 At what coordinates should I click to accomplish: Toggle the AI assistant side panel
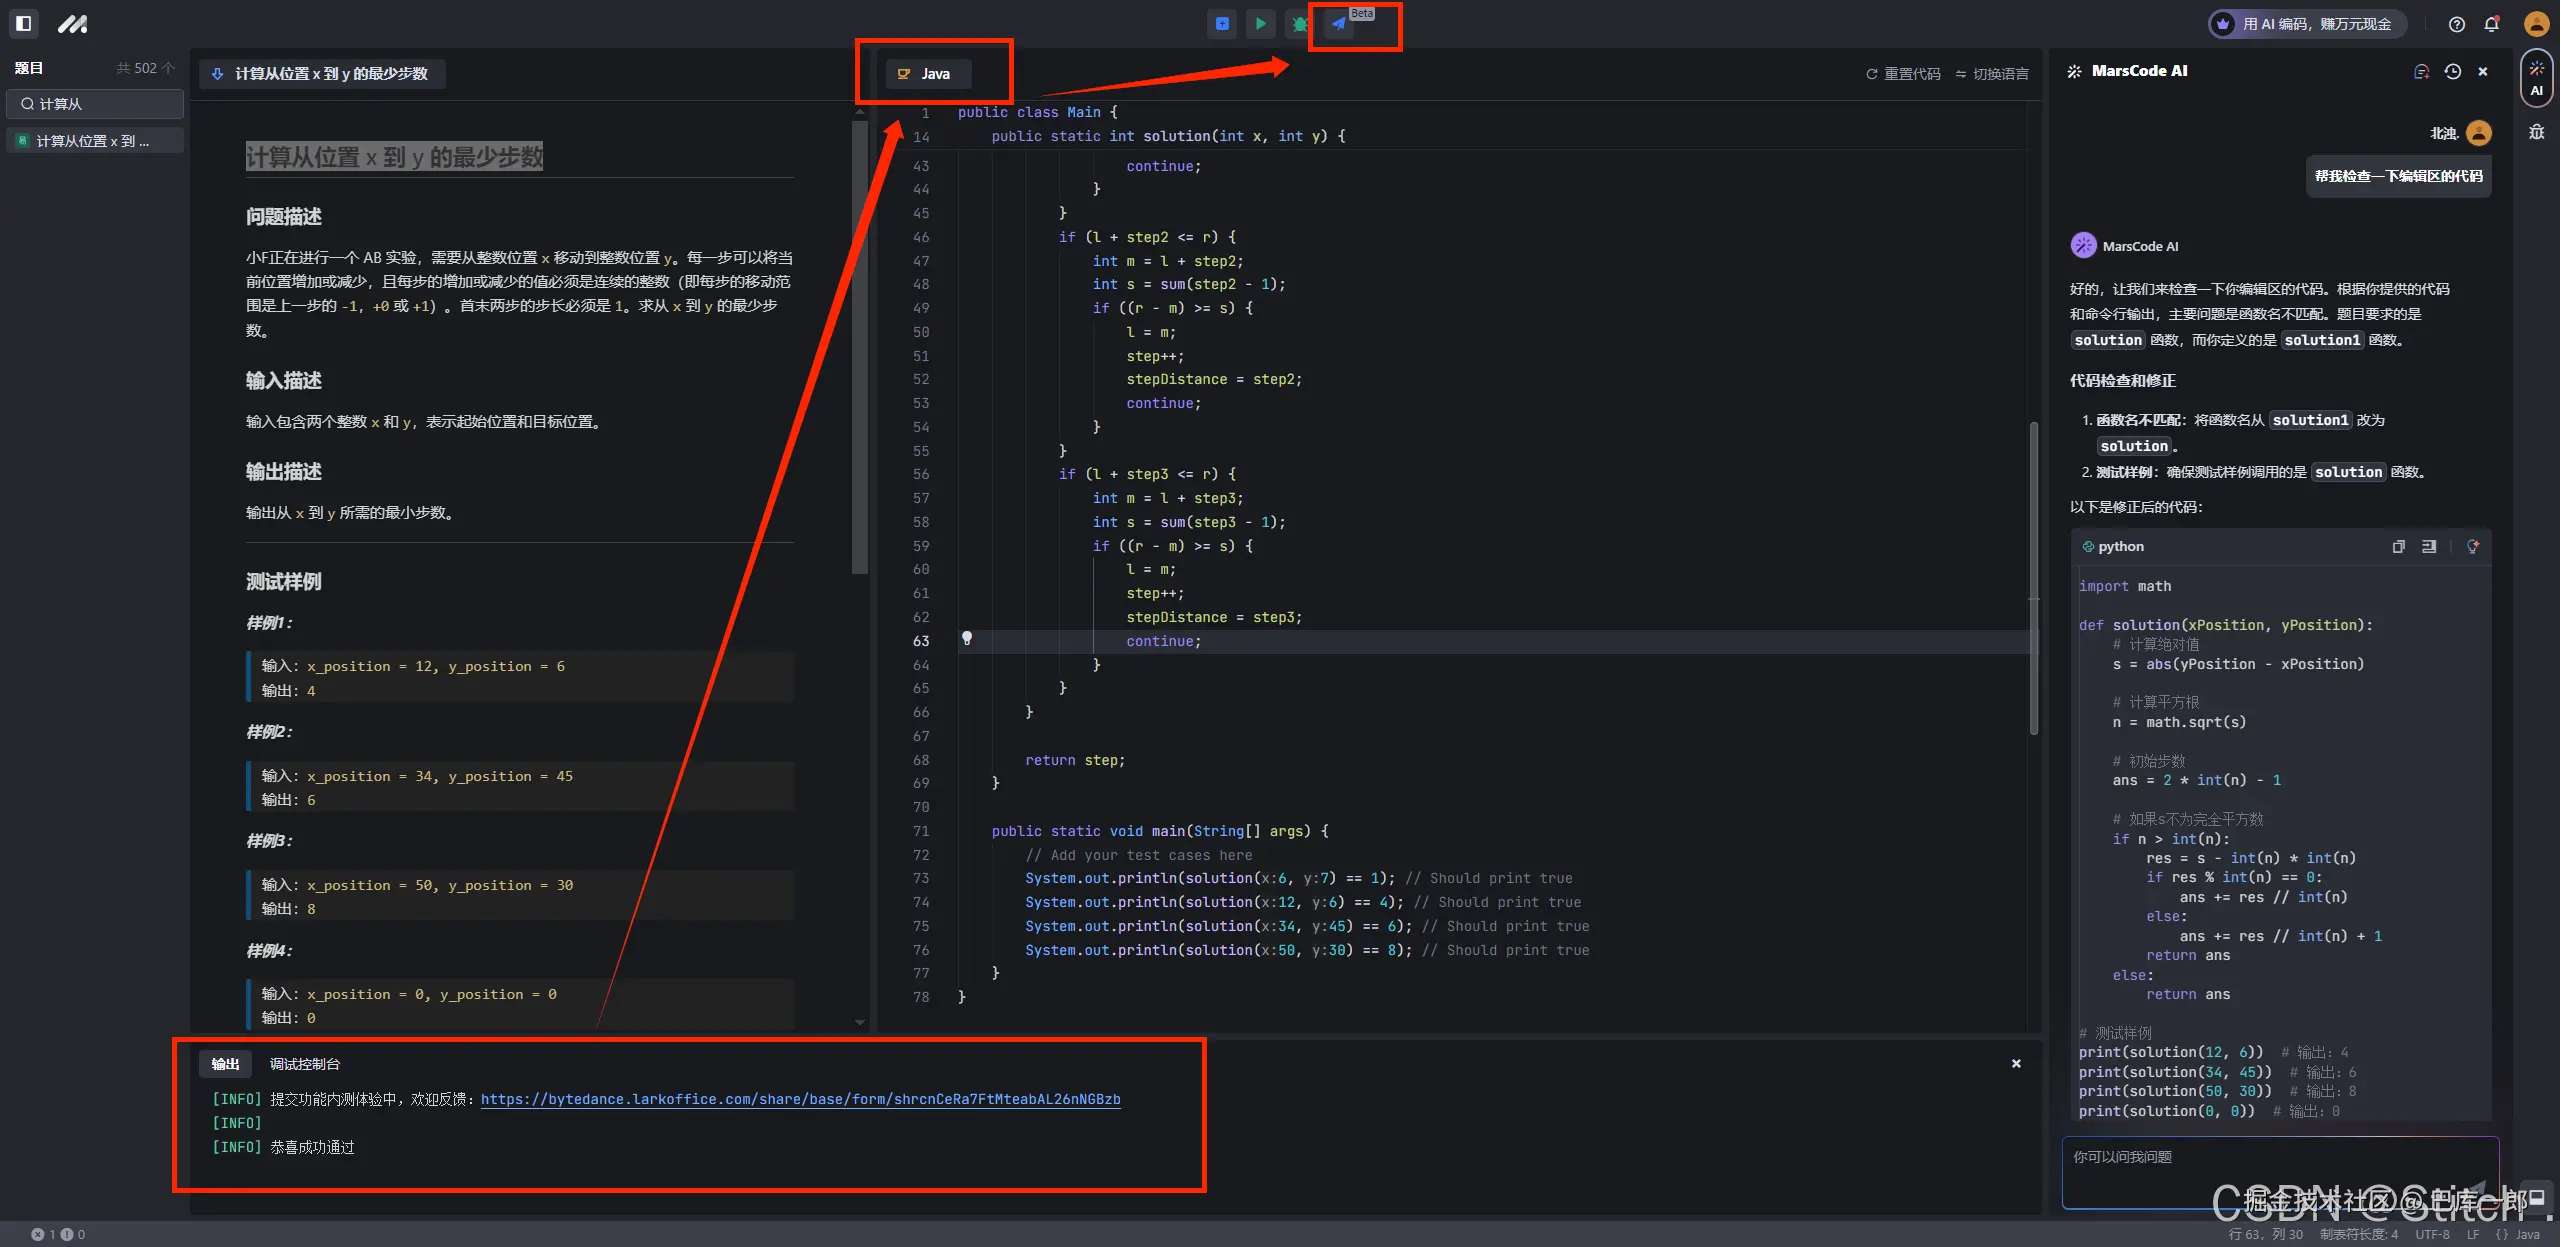(x=2536, y=78)
